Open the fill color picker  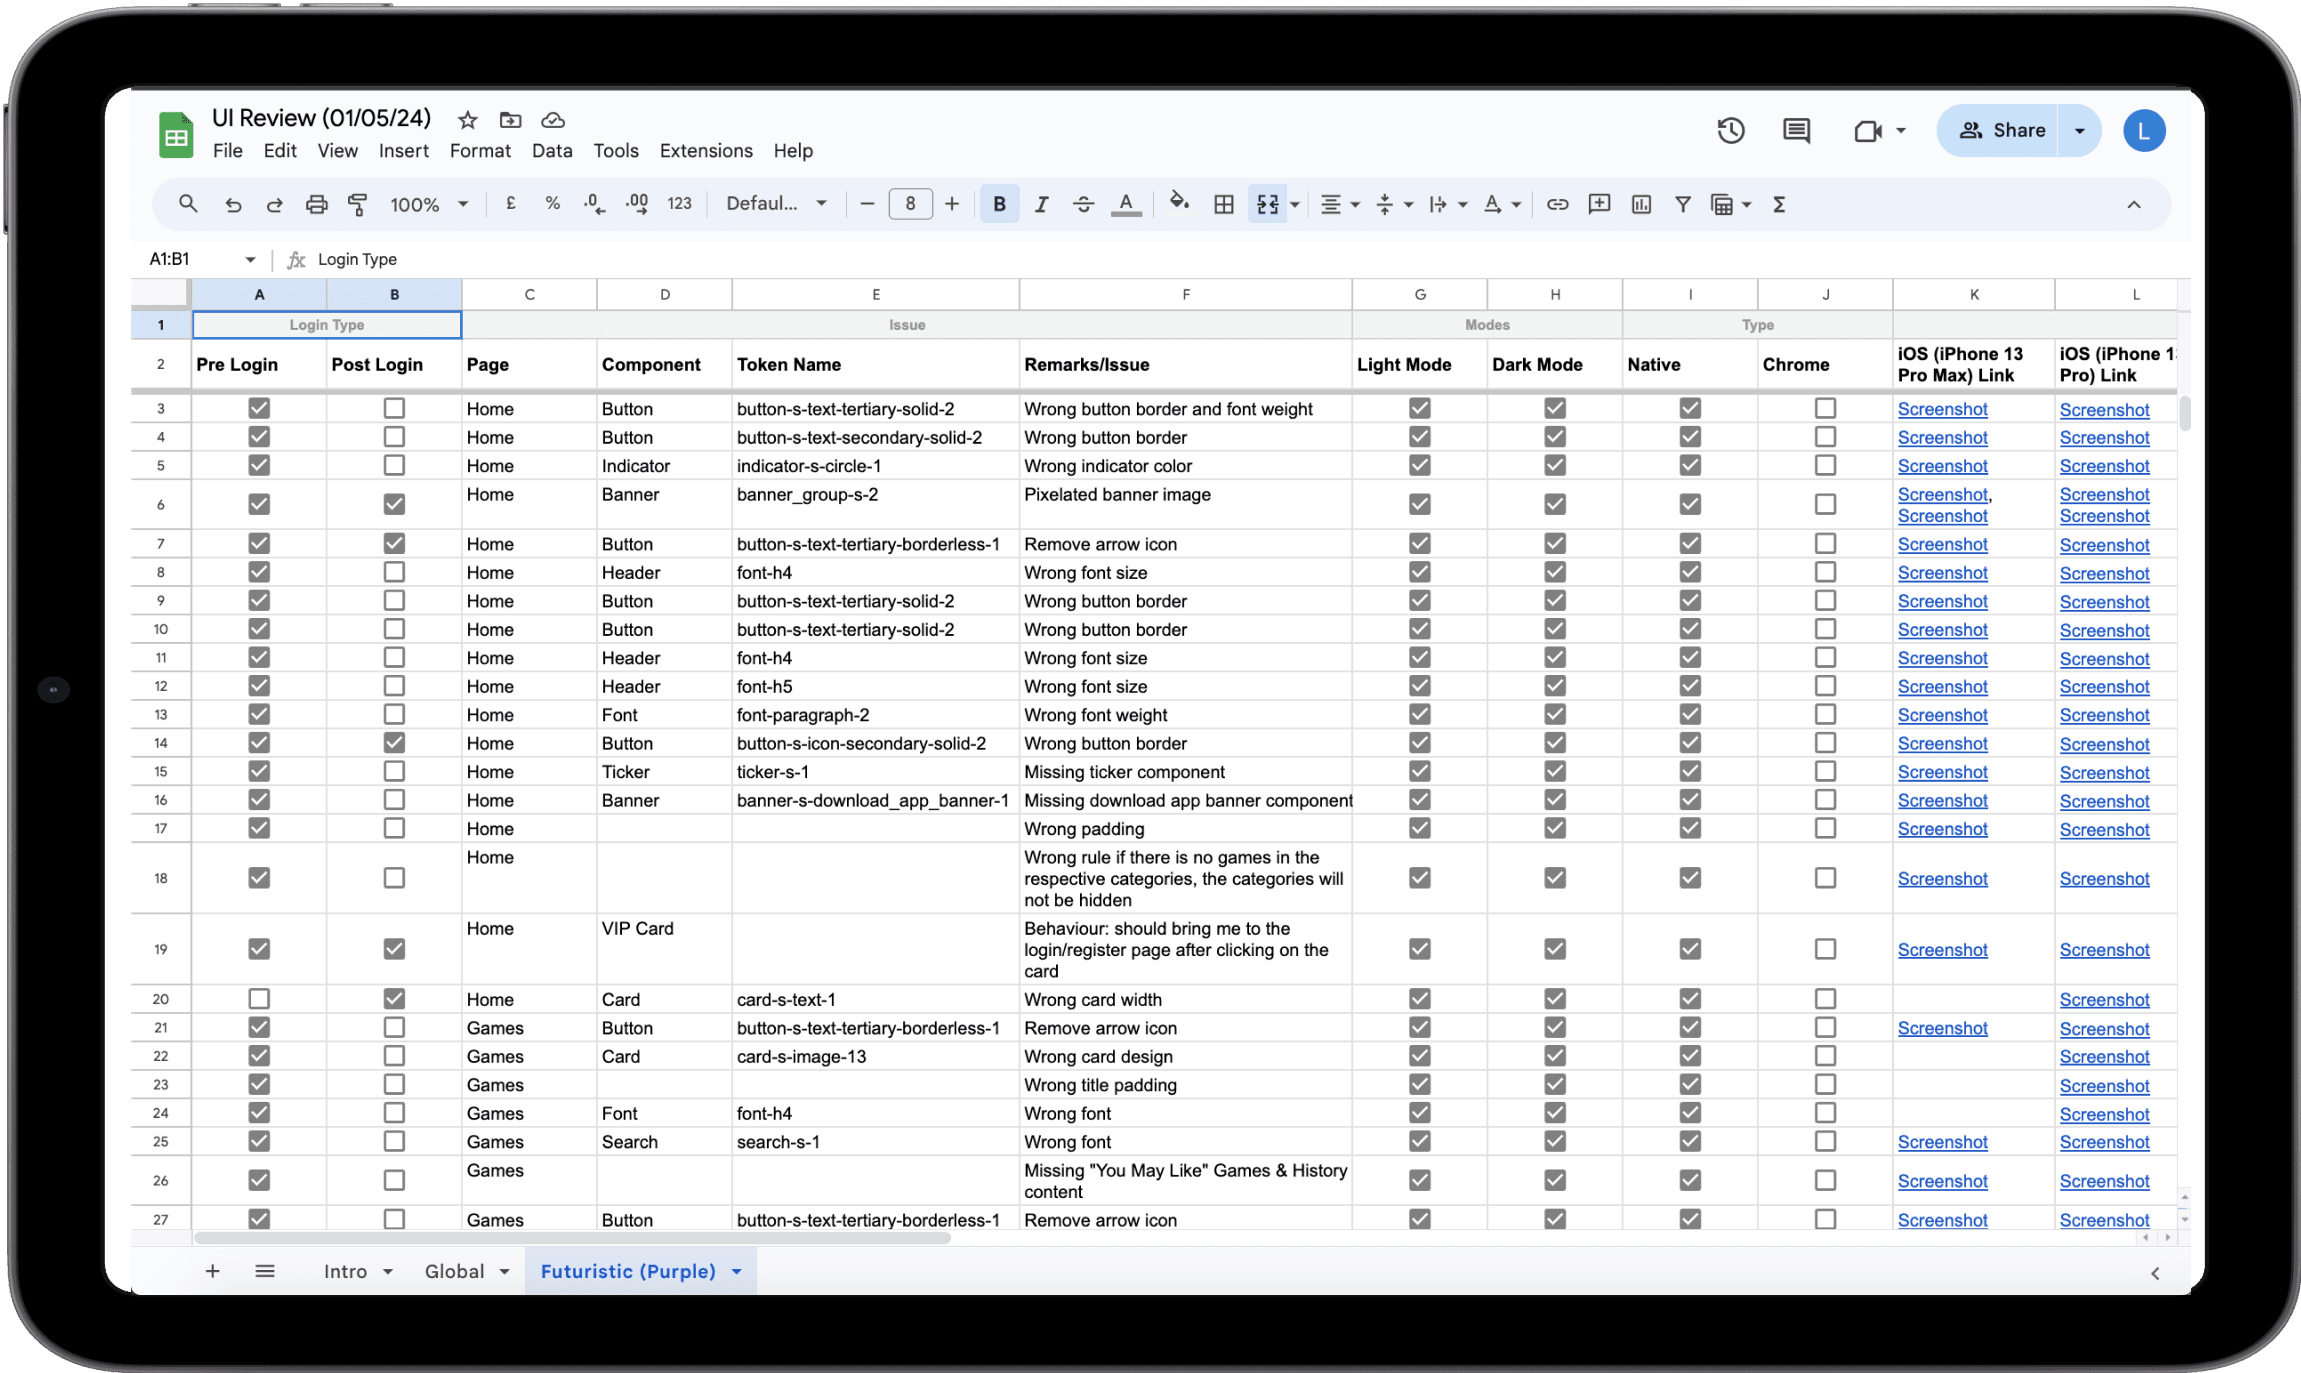(x=1179, y=204)
